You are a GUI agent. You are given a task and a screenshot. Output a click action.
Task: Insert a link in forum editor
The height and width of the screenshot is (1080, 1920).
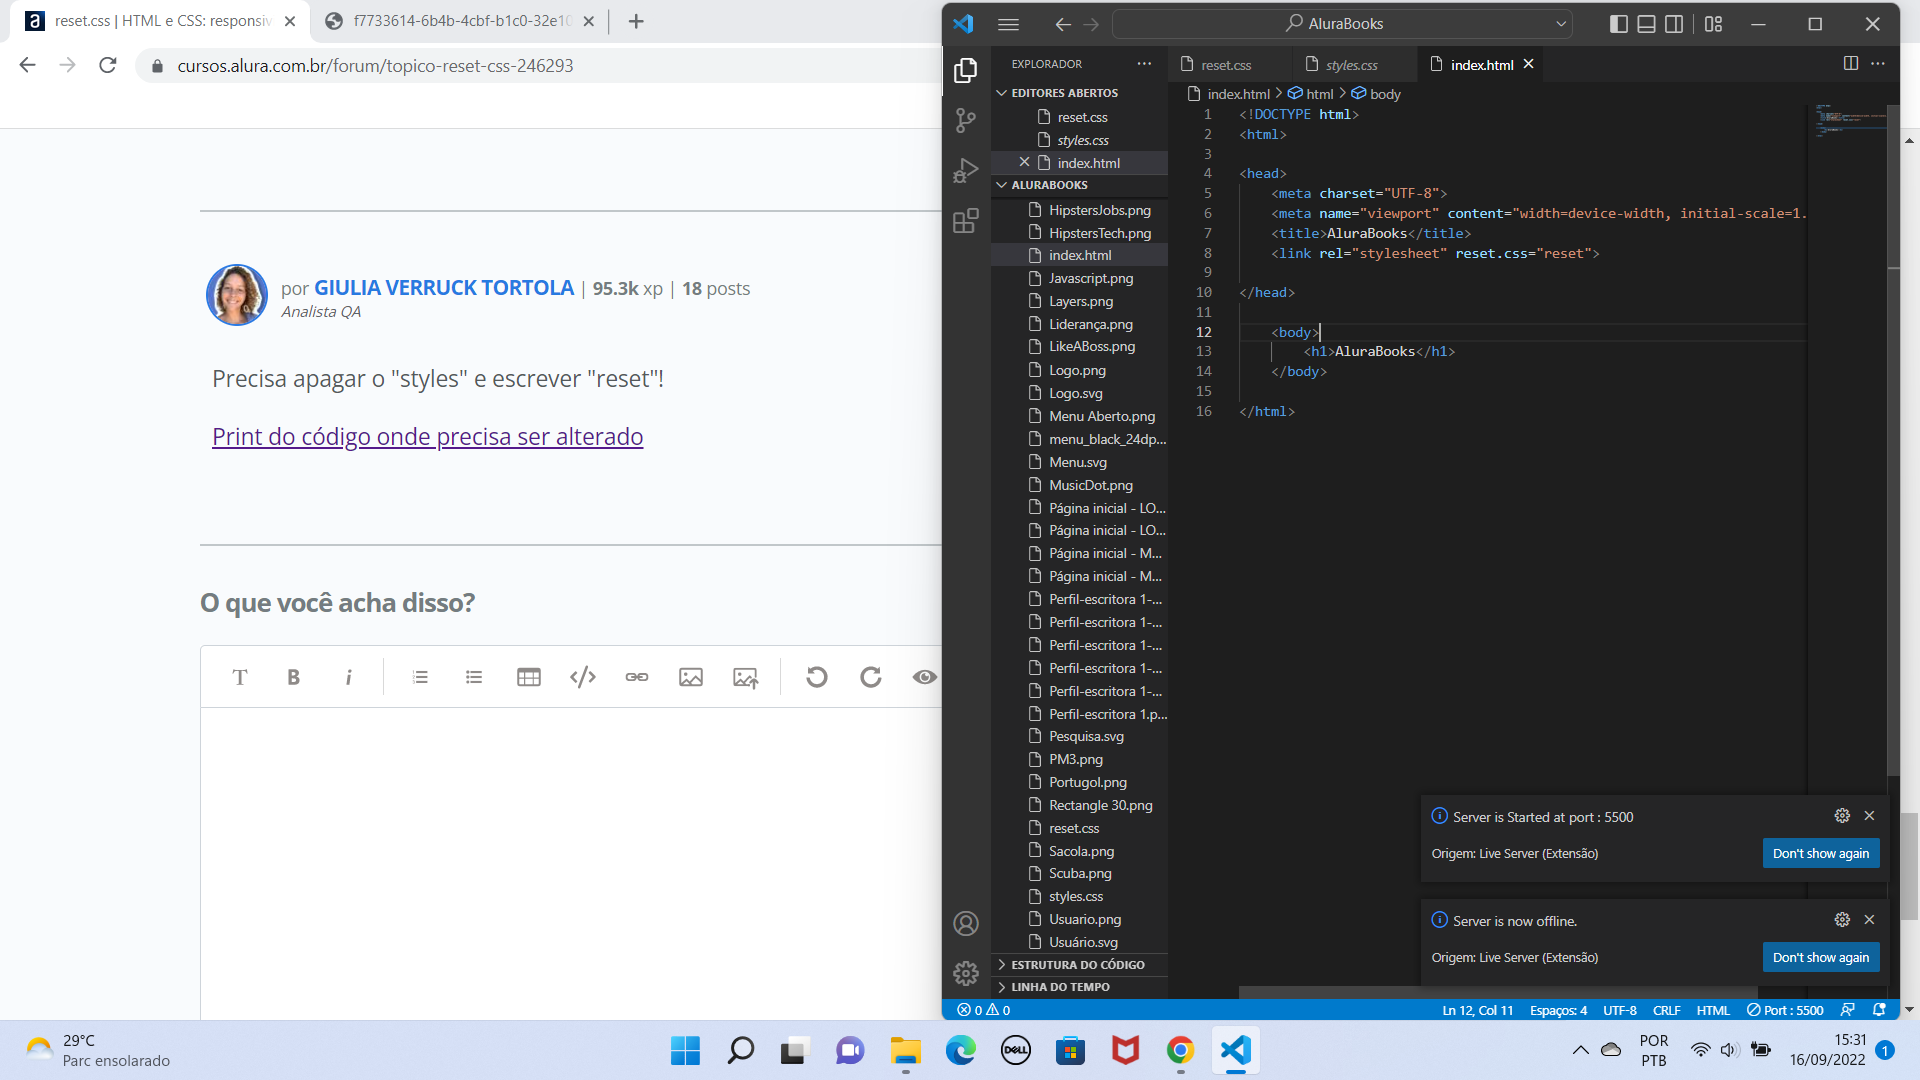[x=637, y=677]
